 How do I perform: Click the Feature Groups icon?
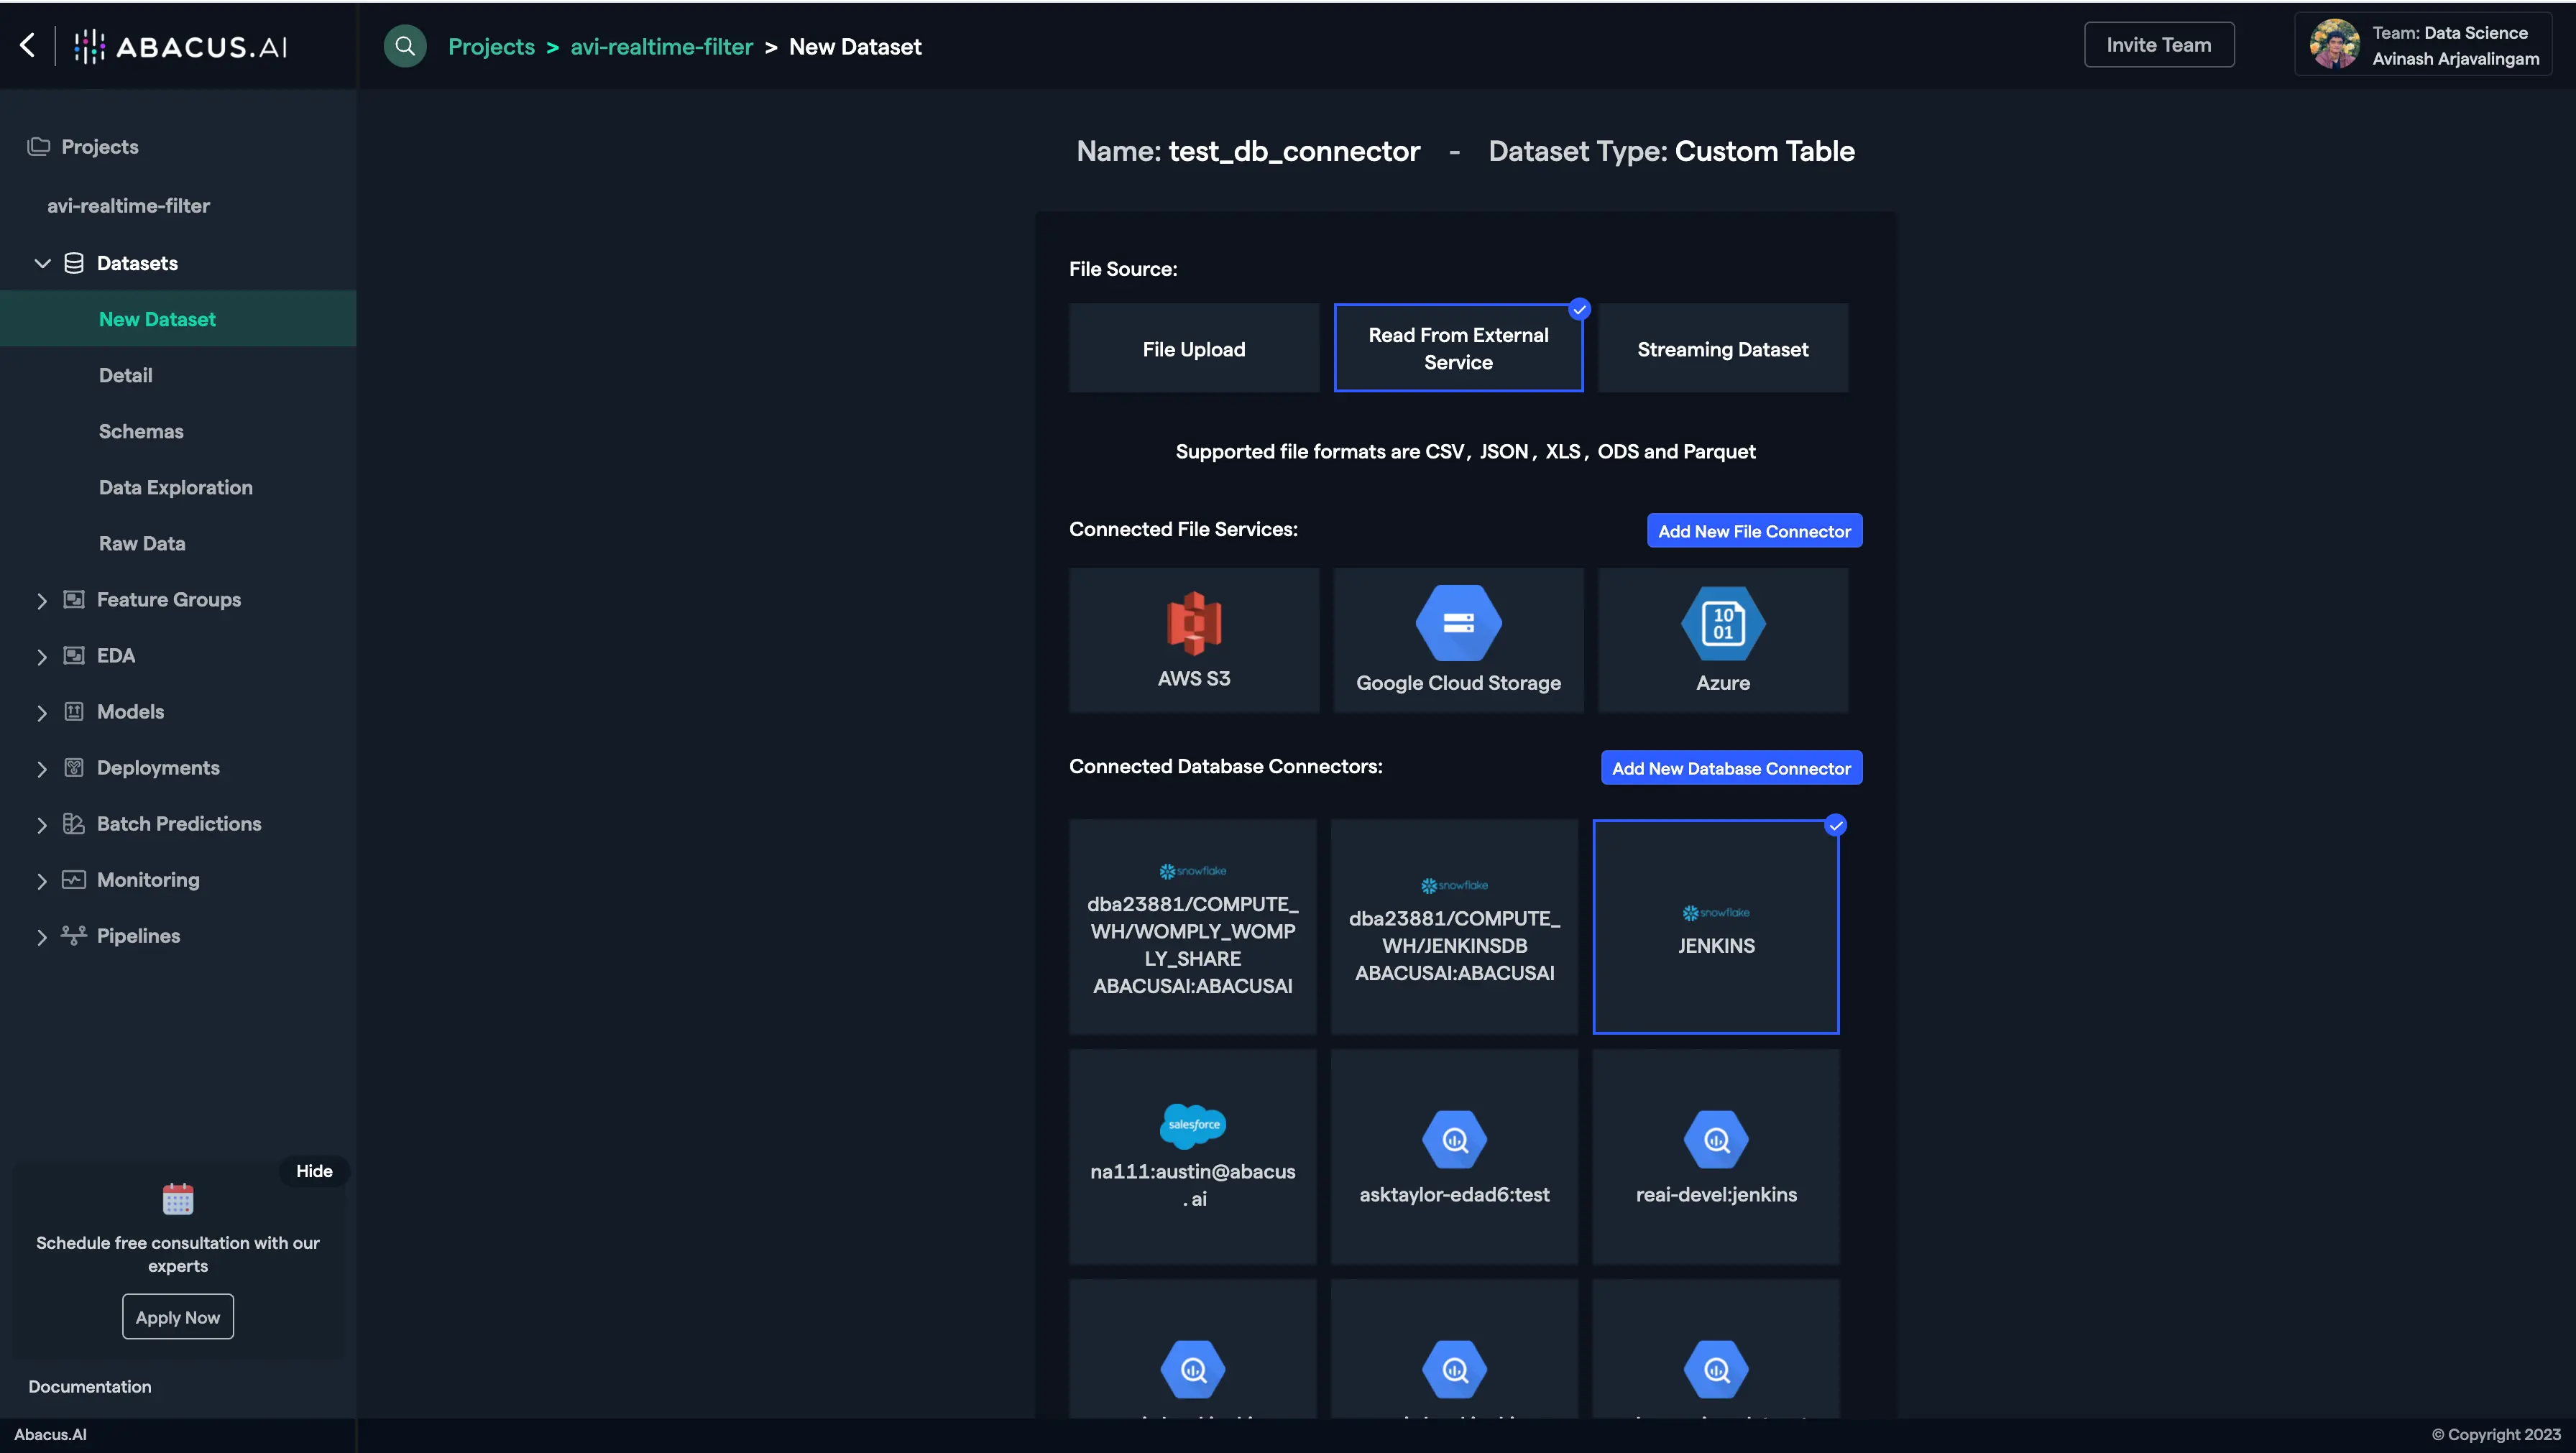click(x=74, y=599)
